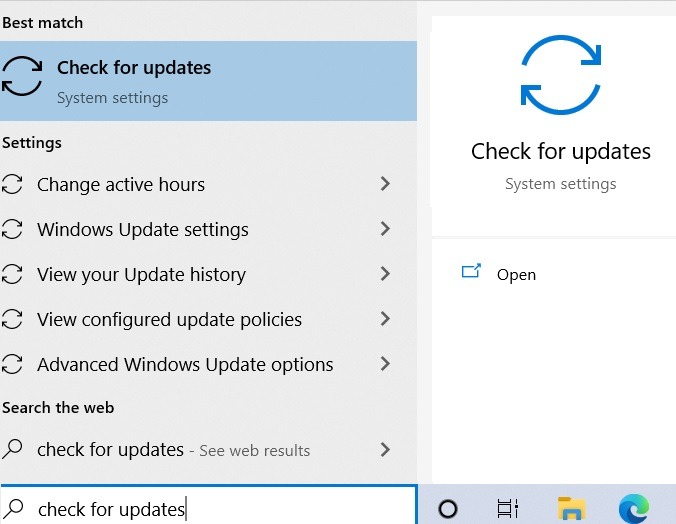Image resolution: width=676 pixels, height=524 pixels.
Task: Click the Check for updates title in preview pane
Action: click(560, 151)
